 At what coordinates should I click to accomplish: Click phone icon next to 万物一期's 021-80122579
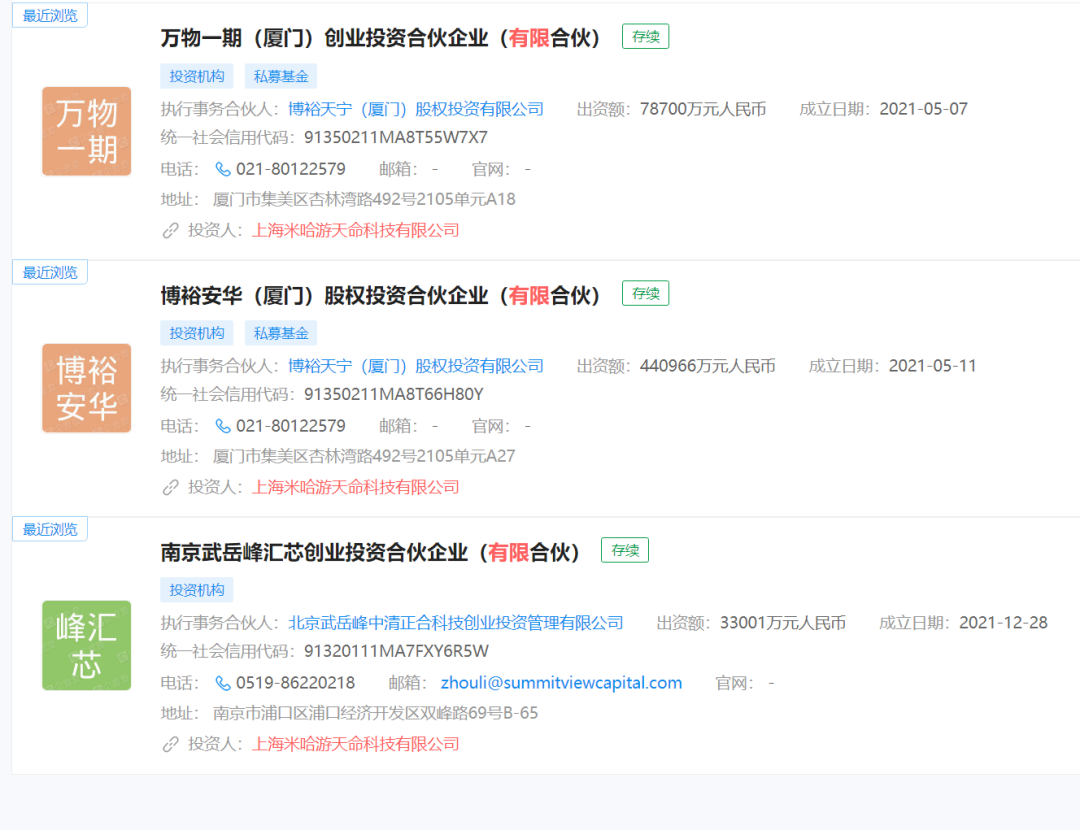pyautogui.click(x=222, y=169)
